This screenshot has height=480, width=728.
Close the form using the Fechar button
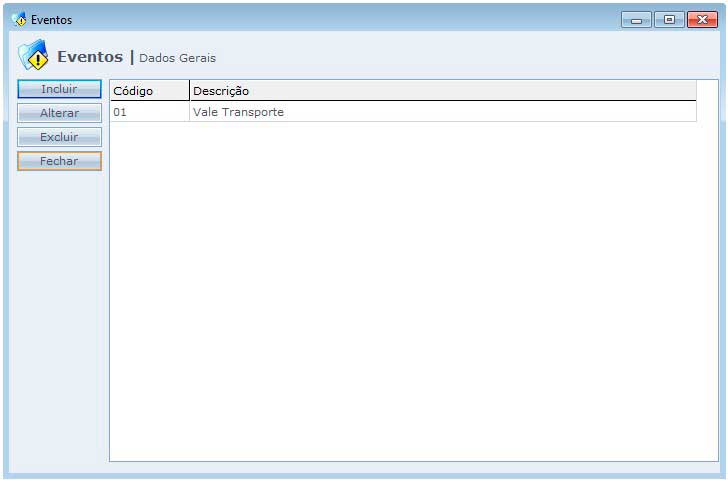59,161
